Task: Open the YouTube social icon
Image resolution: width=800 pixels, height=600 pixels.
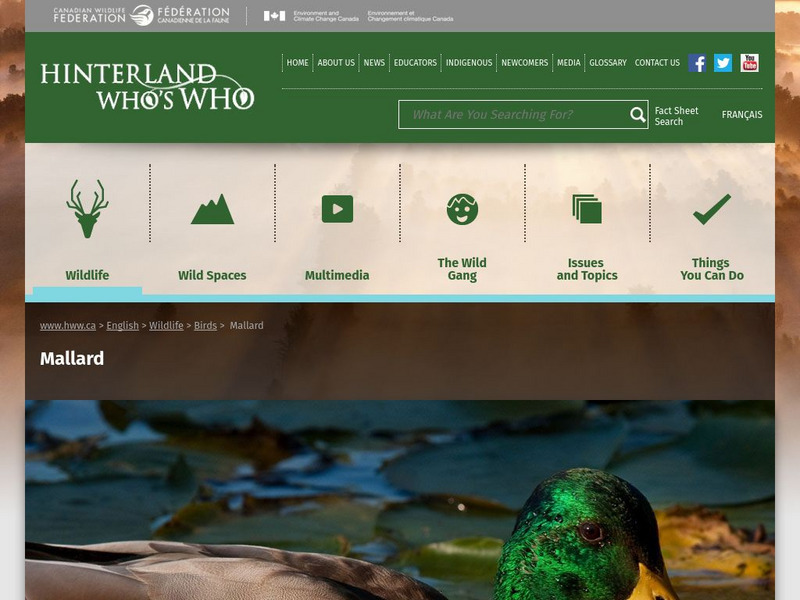Action: 747,62
